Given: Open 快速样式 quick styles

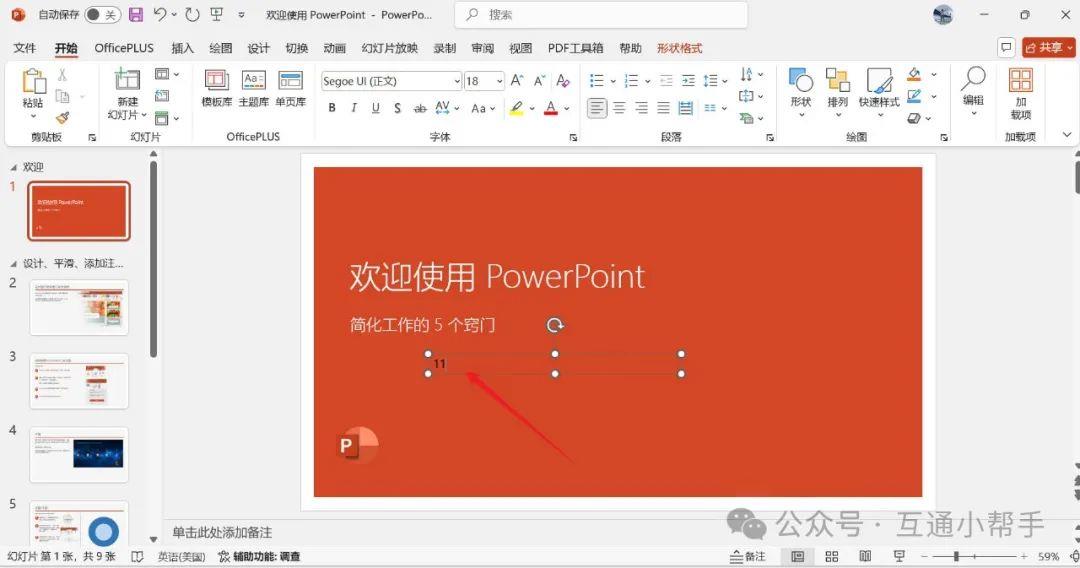Looking at the screenshot, I should (x=879, y=92).
